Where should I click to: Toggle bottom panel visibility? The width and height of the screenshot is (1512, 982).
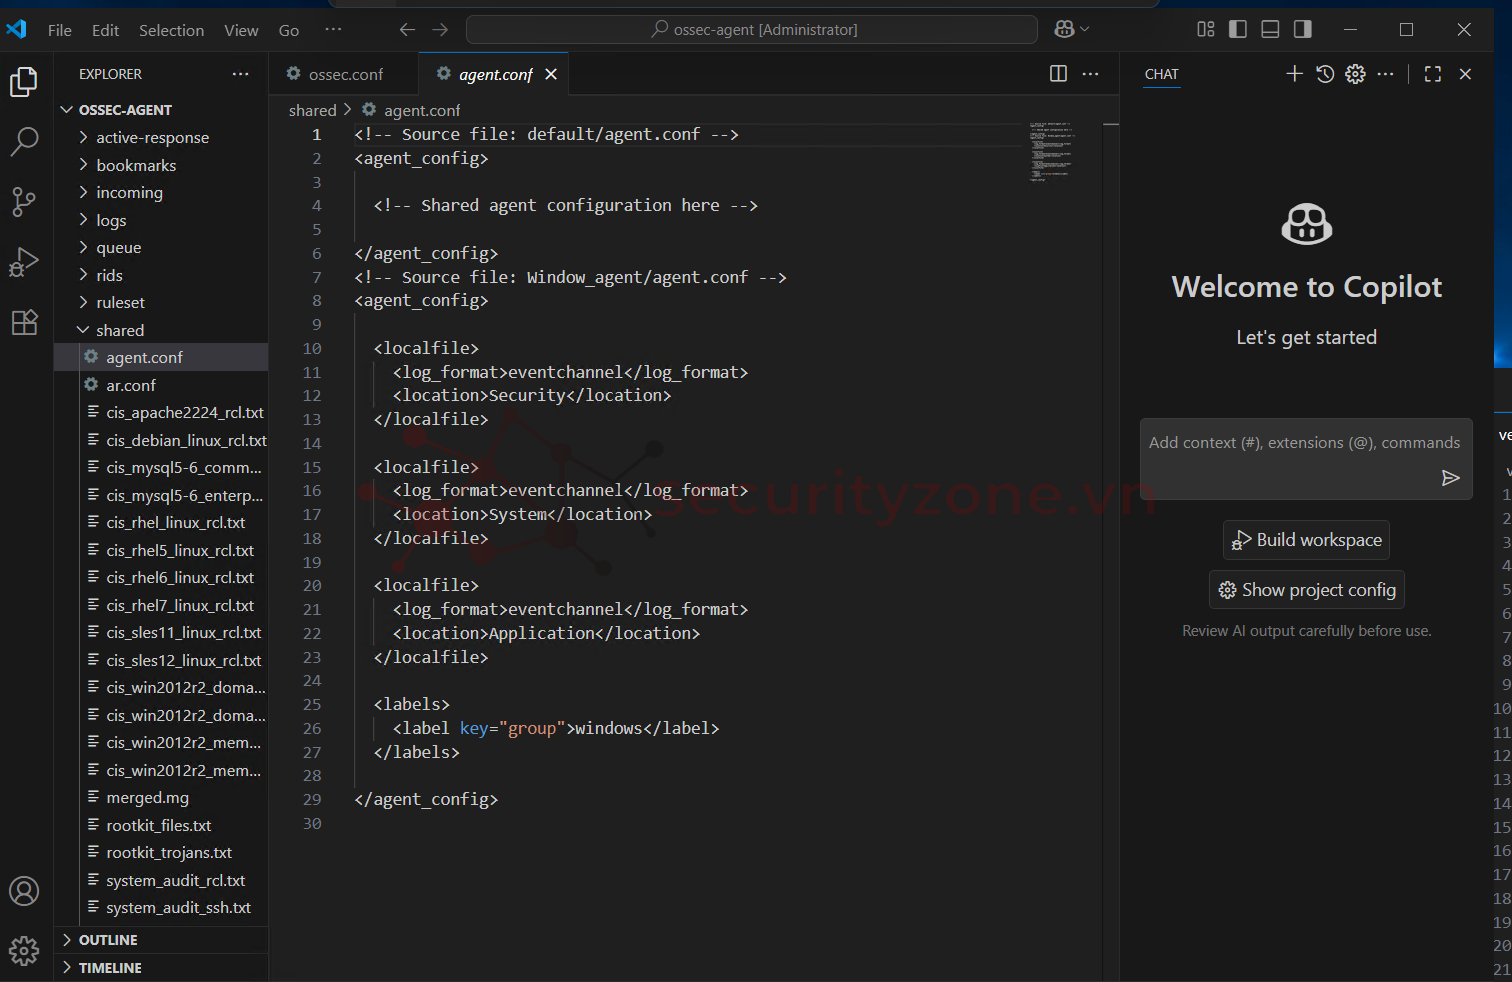pyautogui.click(x=1270, y=30)
